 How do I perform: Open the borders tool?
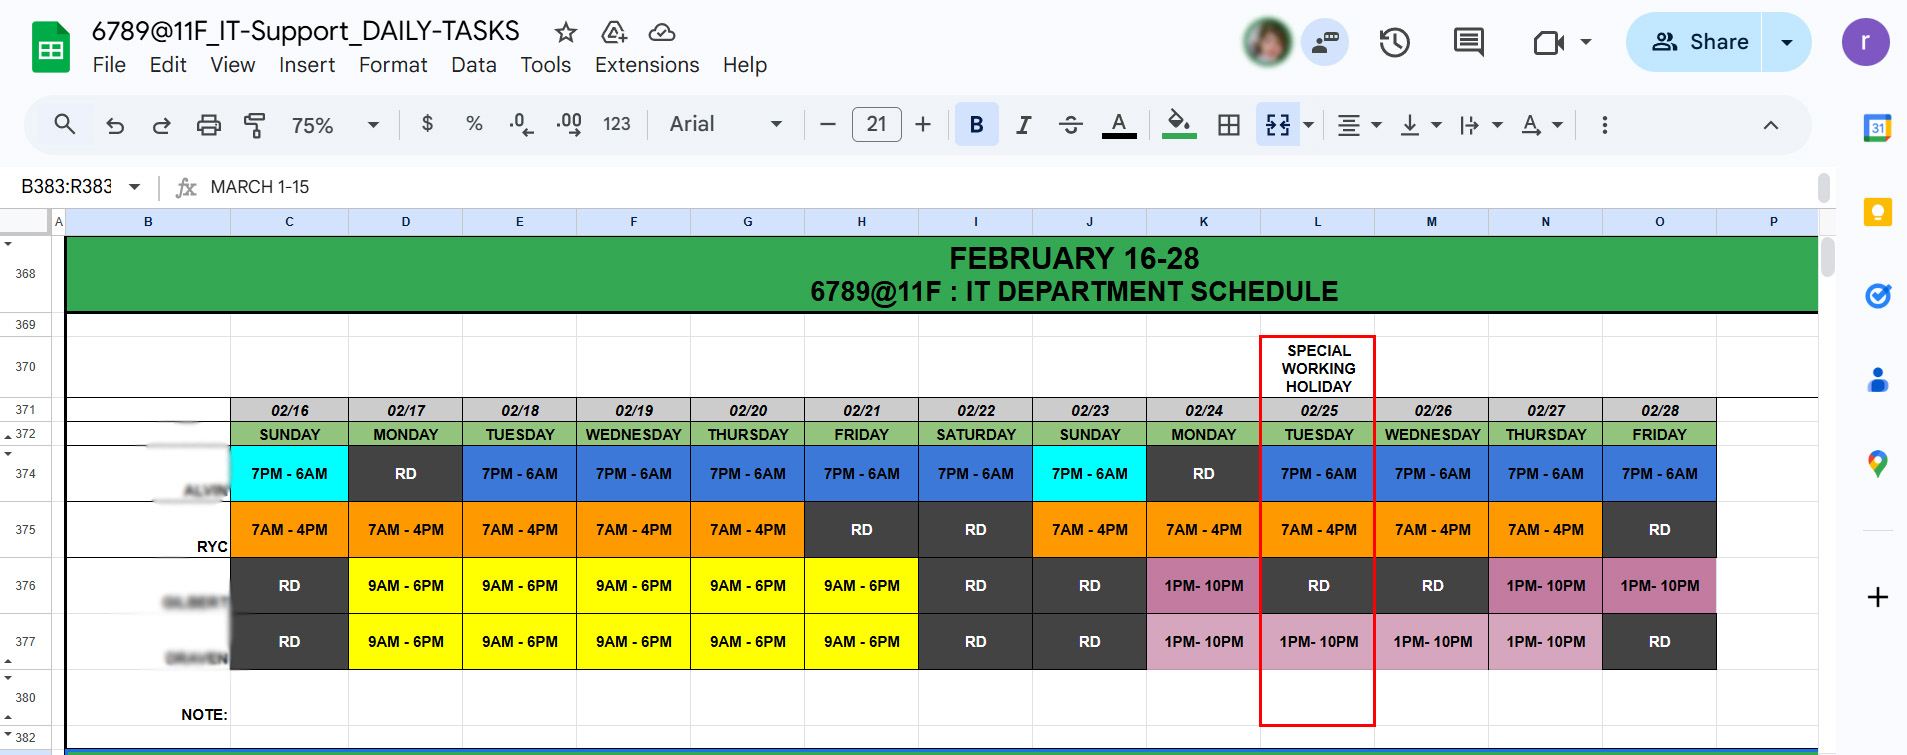[x=1229, y=125]
